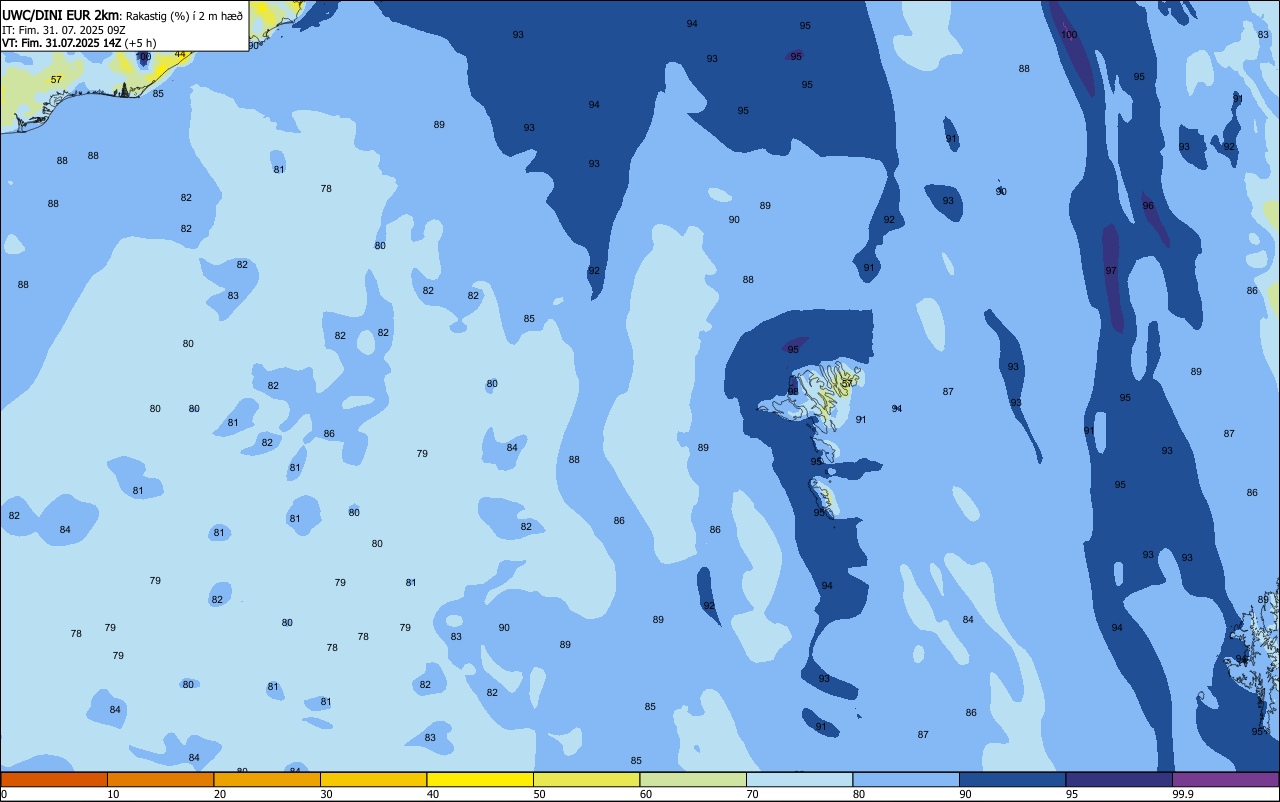Select the "60" legend tick label
This screenshot has width=1280, height=802.
click(646, 794)
